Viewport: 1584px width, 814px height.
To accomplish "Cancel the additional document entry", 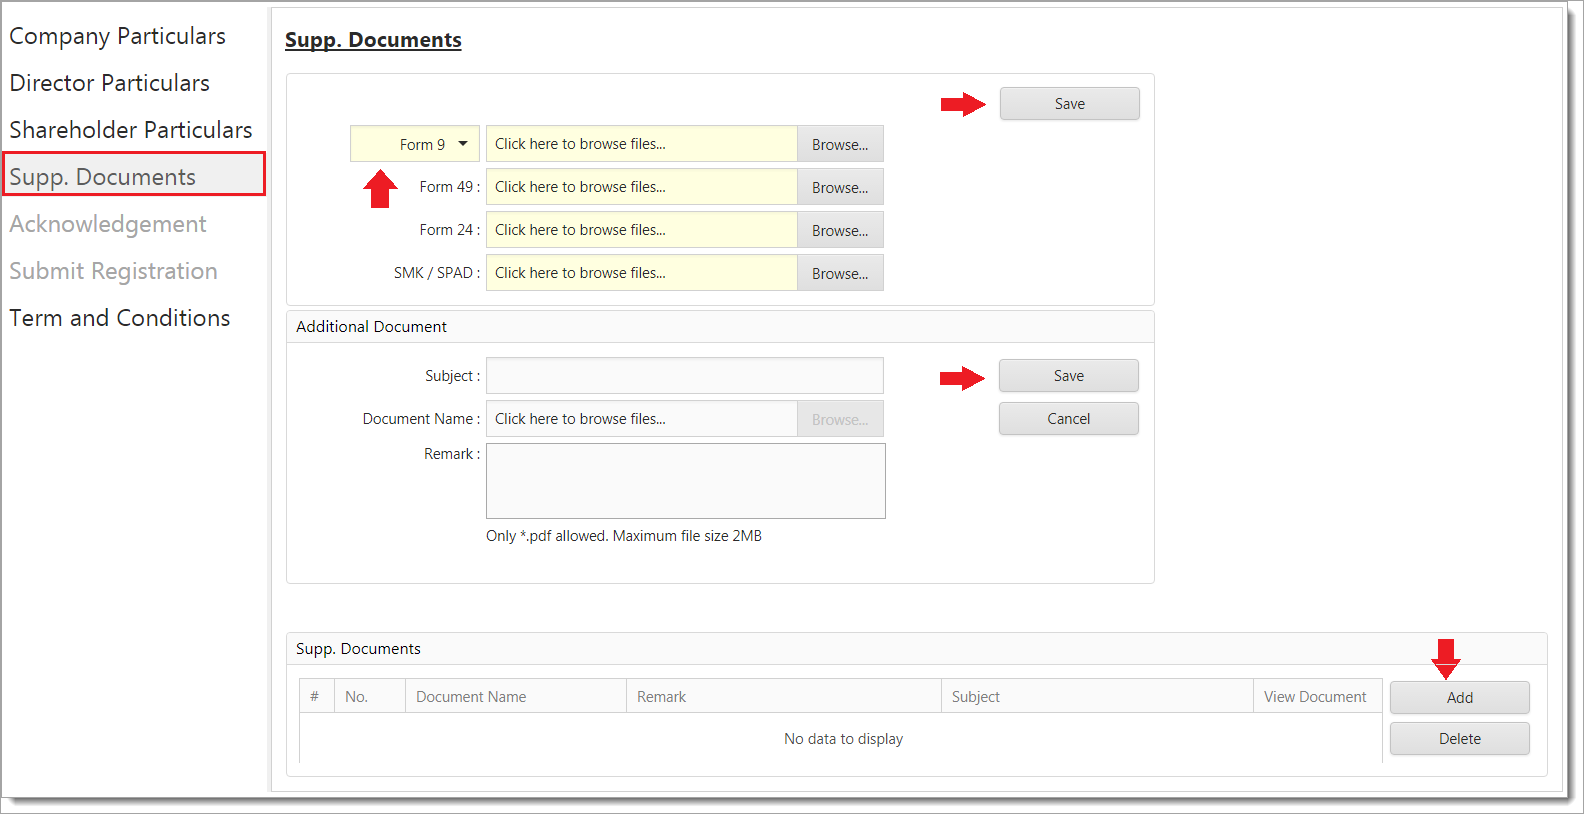I will (x=1068, y=419).
